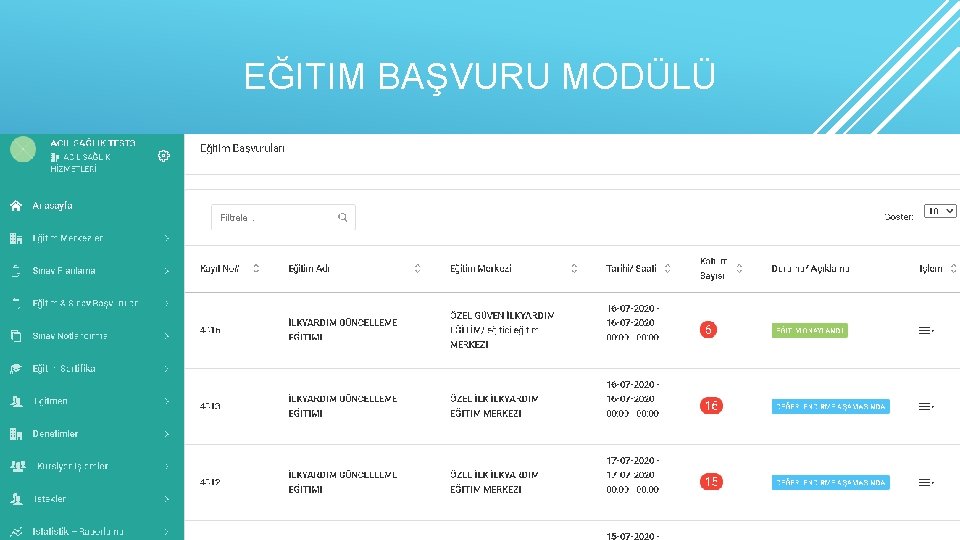This screenshot has width=960, height=540.
Task: Sort by Katılım Sayısı column arrows
Action: [x=739, y=268]
